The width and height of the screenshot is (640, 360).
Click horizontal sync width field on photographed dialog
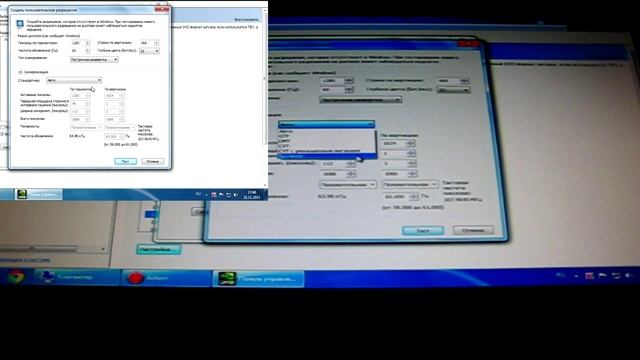[337, 164]
